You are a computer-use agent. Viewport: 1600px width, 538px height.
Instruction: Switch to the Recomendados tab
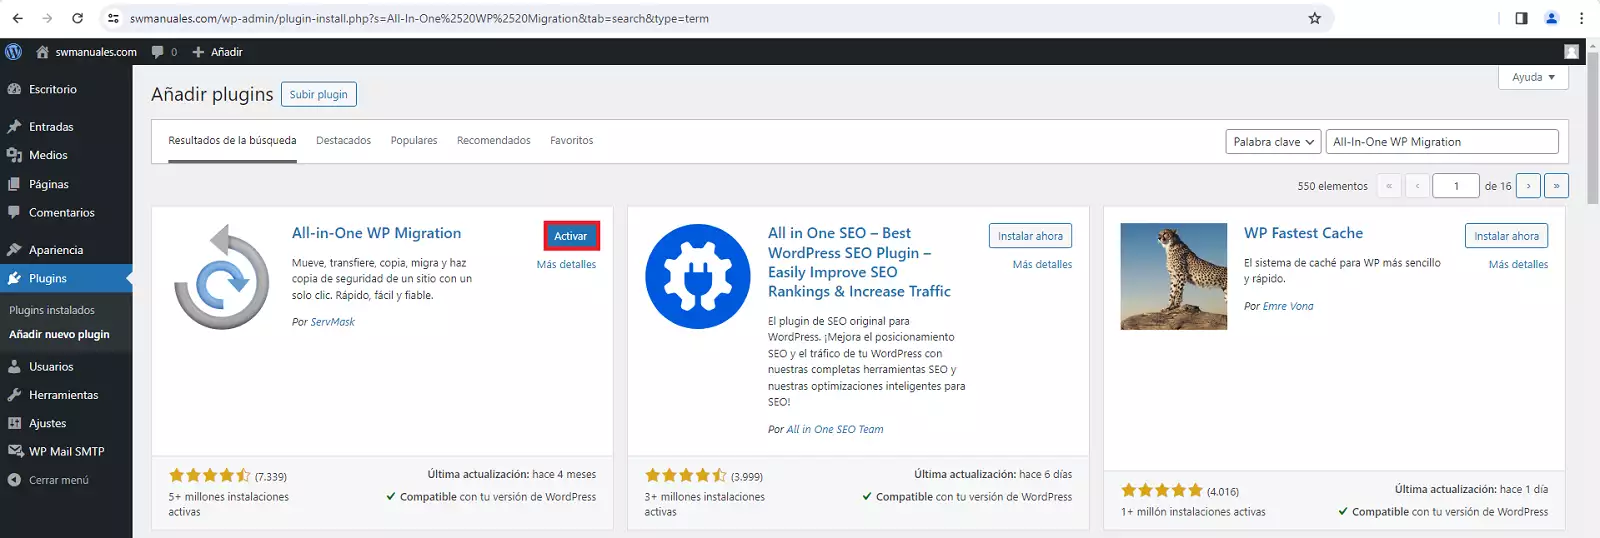click(x=493, y=141)
